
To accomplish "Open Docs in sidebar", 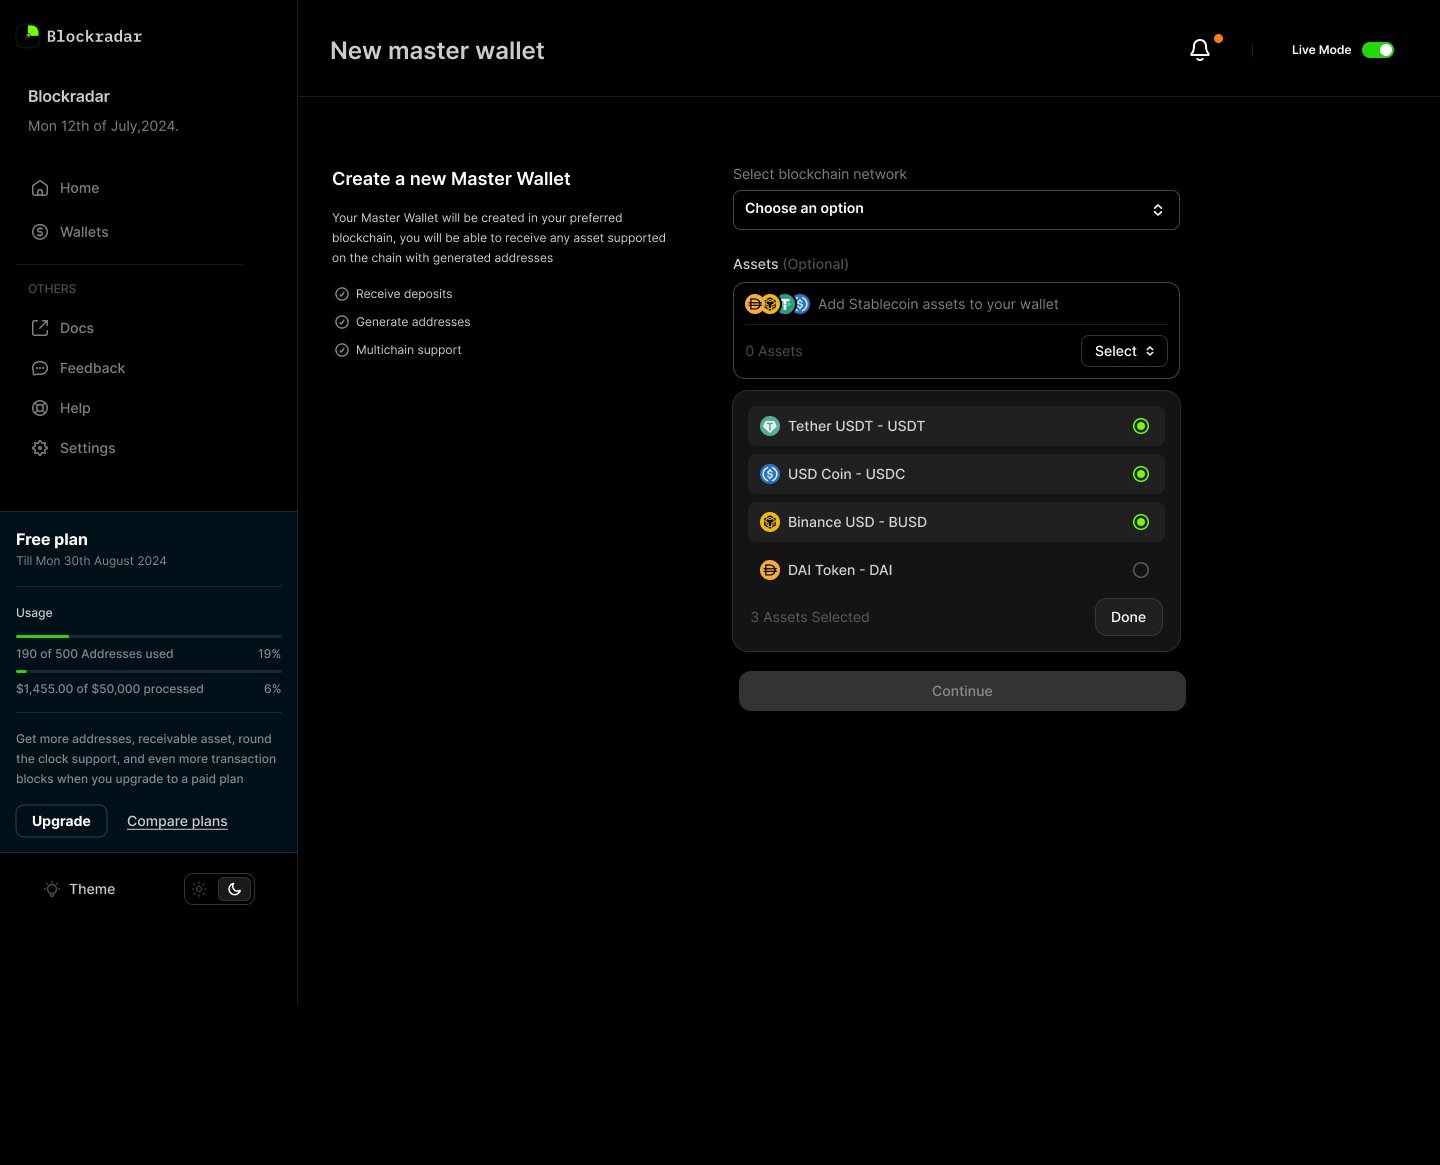I will 77,328.
